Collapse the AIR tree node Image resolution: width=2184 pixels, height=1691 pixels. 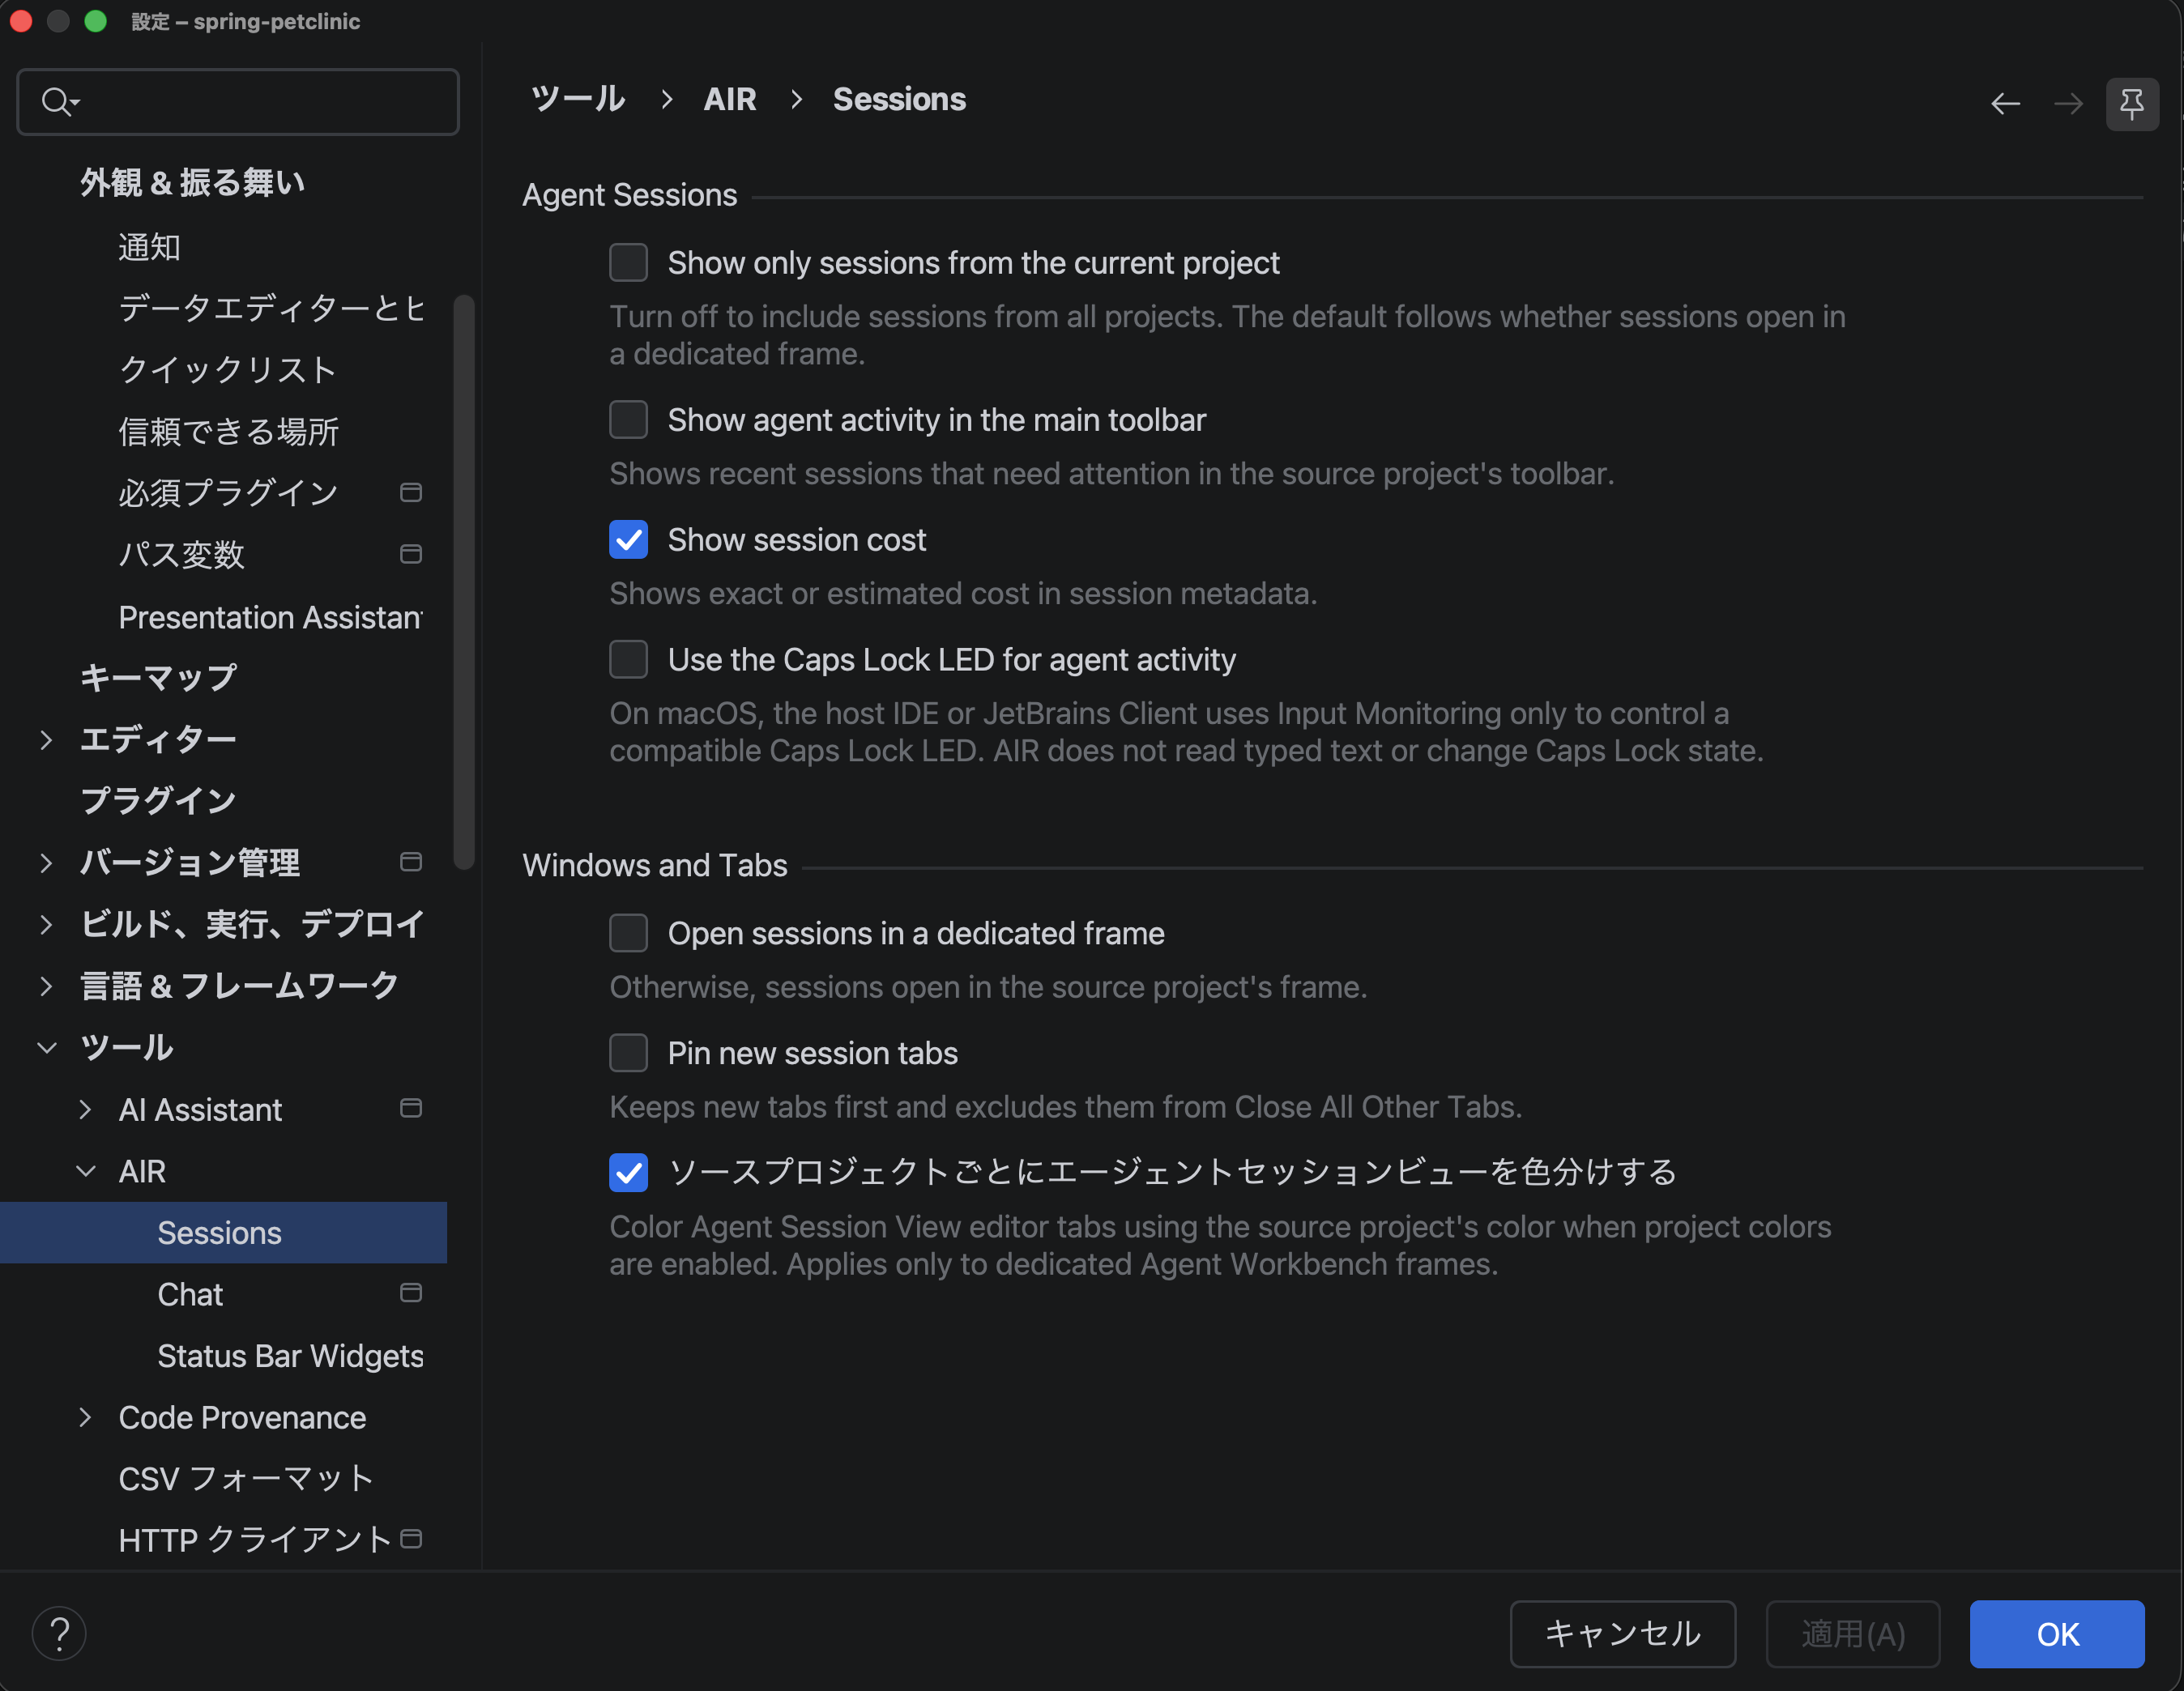pos(85,1171)
